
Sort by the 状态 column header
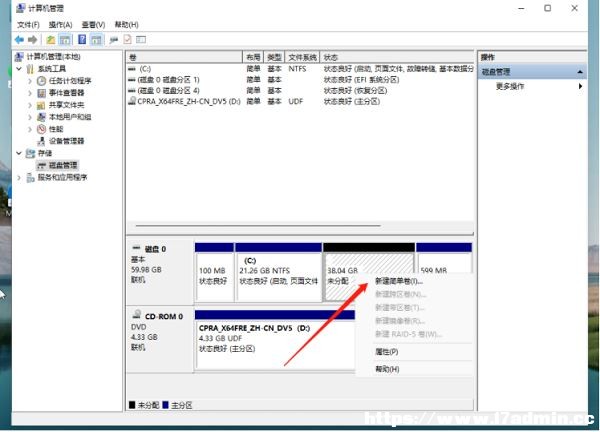click(x=397, y=57)
